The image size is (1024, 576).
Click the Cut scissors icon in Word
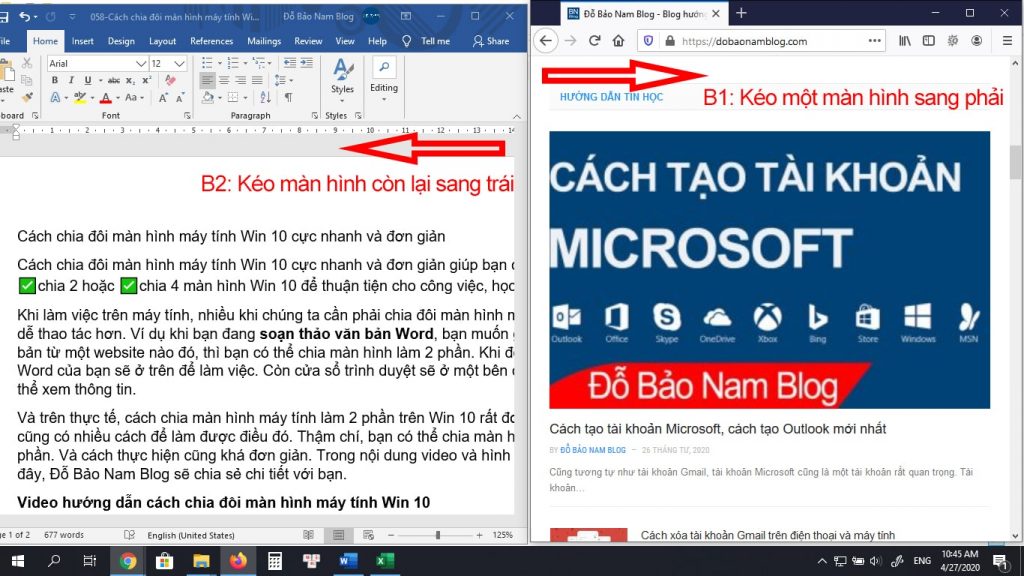27,63
